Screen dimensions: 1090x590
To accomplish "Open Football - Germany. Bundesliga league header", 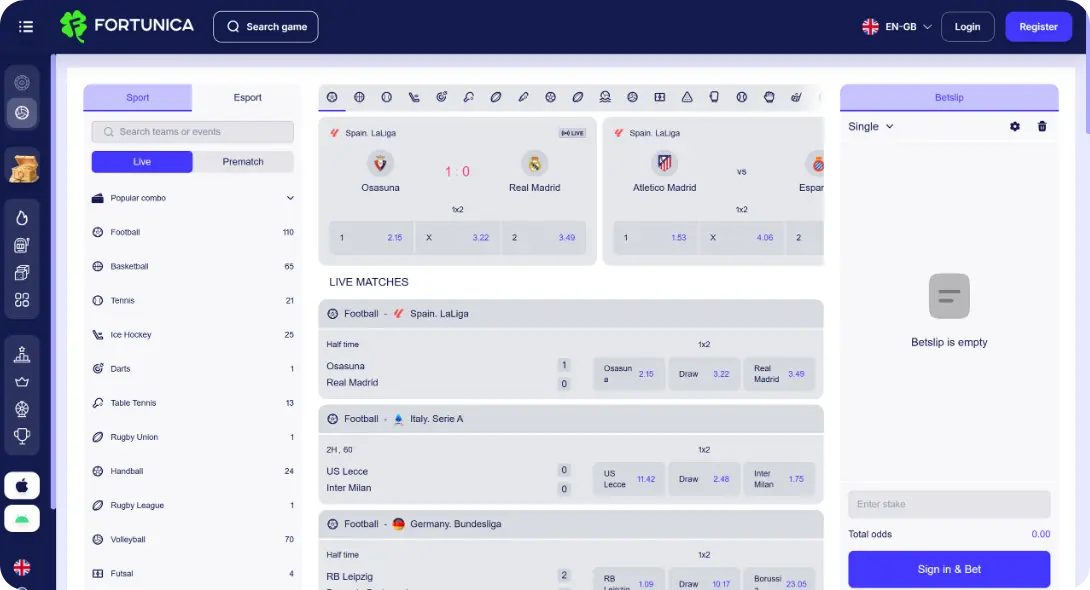I will [x=571, y=524].
